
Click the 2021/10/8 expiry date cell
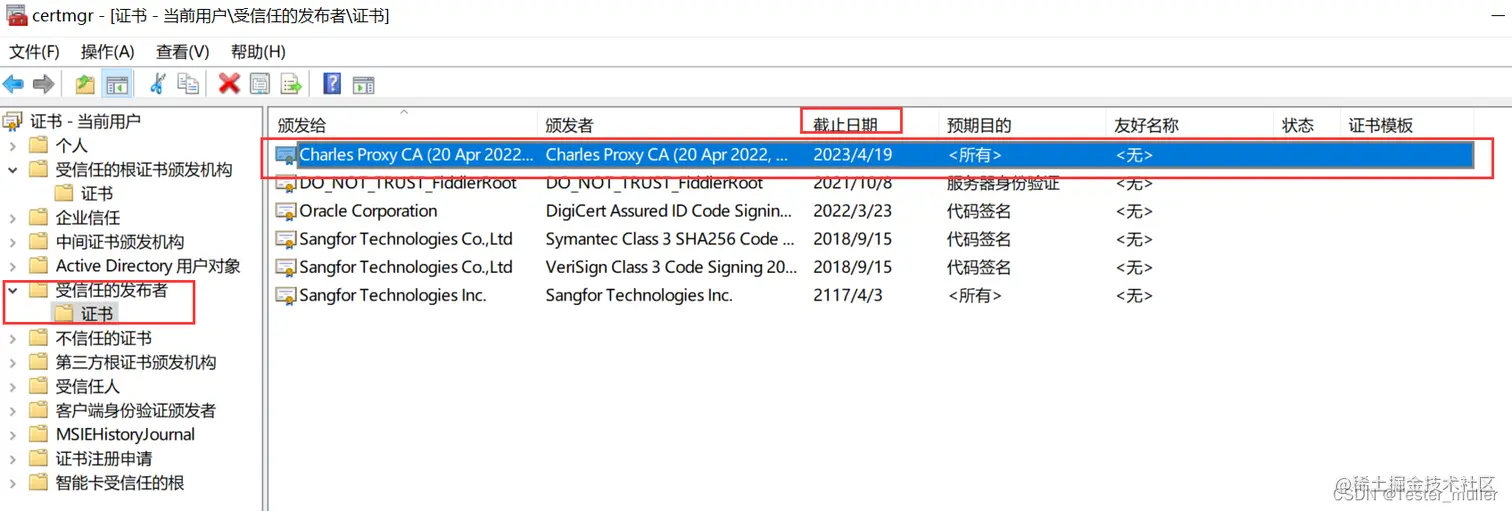(x=852, y=183)
